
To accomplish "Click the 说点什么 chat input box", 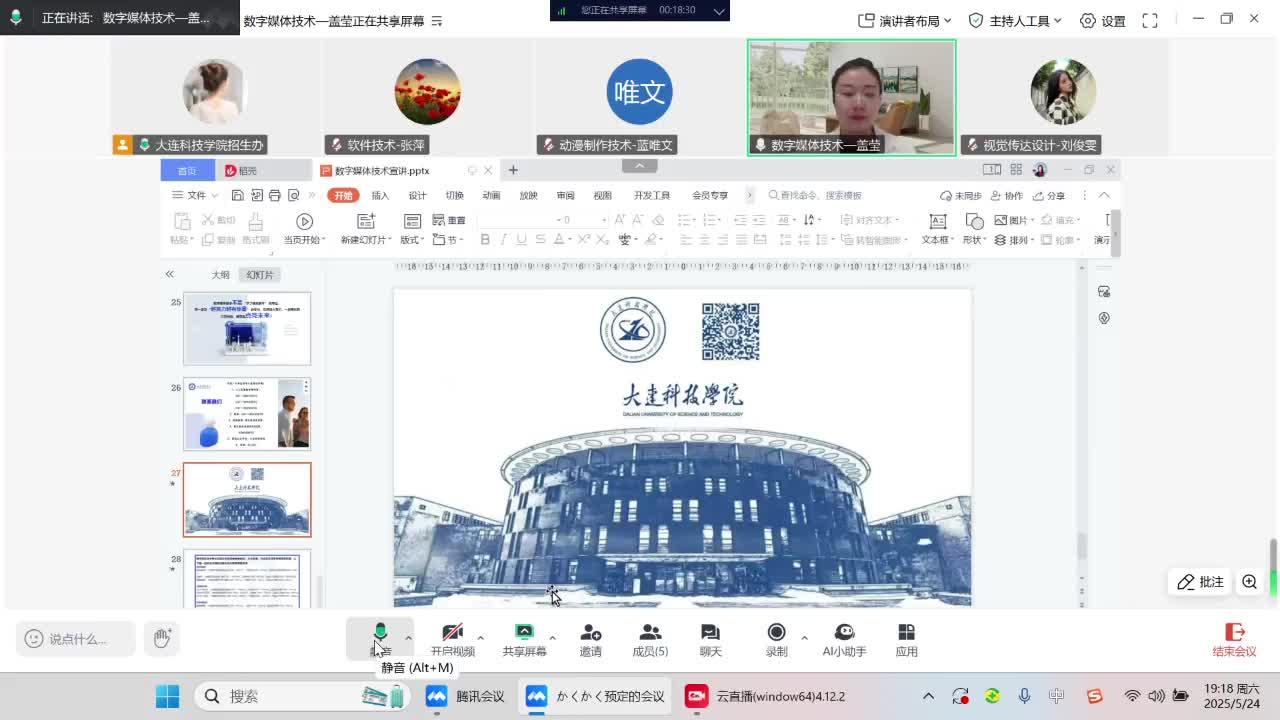I will coord(76,639).
